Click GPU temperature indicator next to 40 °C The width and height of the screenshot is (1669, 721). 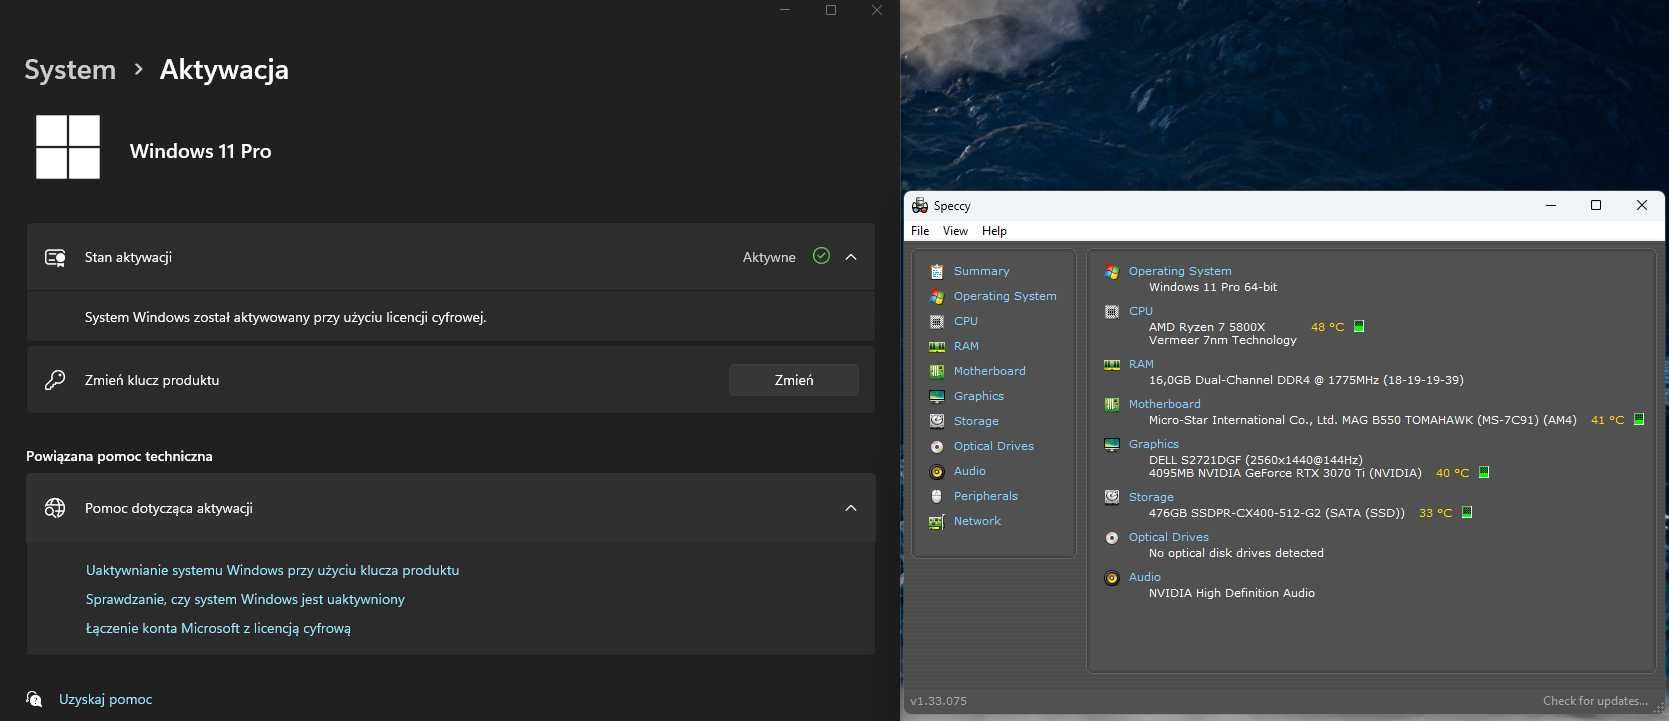(1484, 472)
